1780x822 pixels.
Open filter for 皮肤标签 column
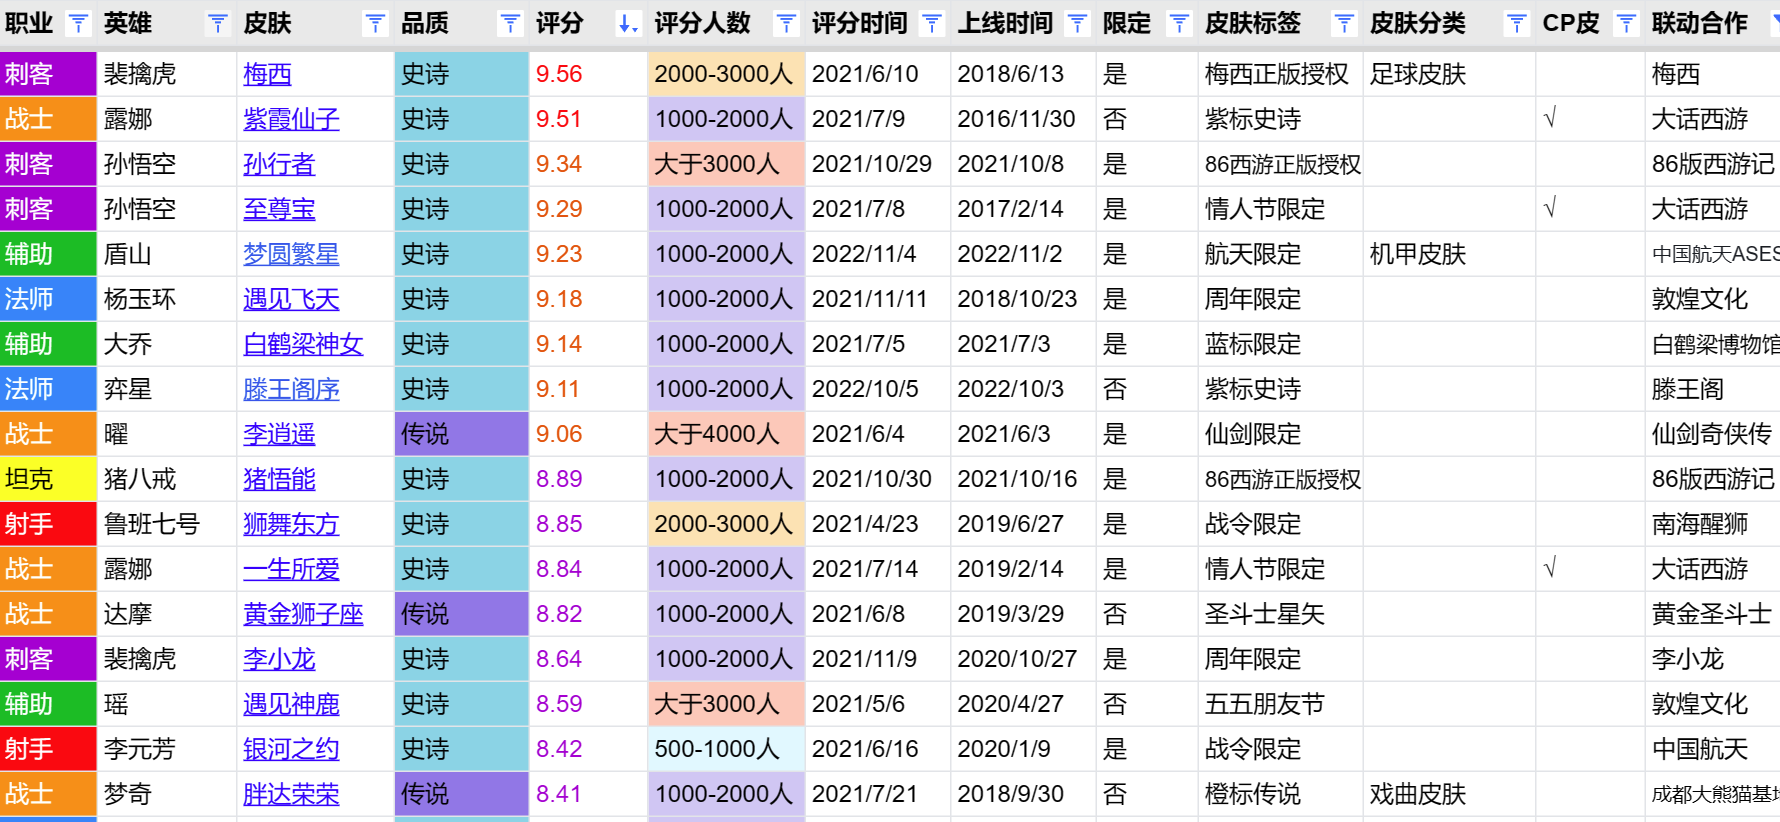1344,23
